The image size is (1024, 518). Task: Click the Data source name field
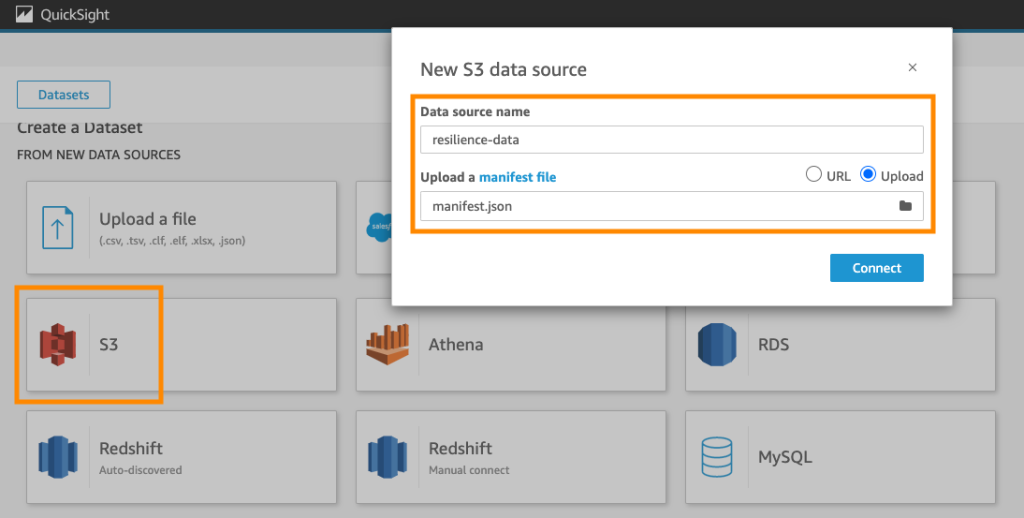pos(671,140)
